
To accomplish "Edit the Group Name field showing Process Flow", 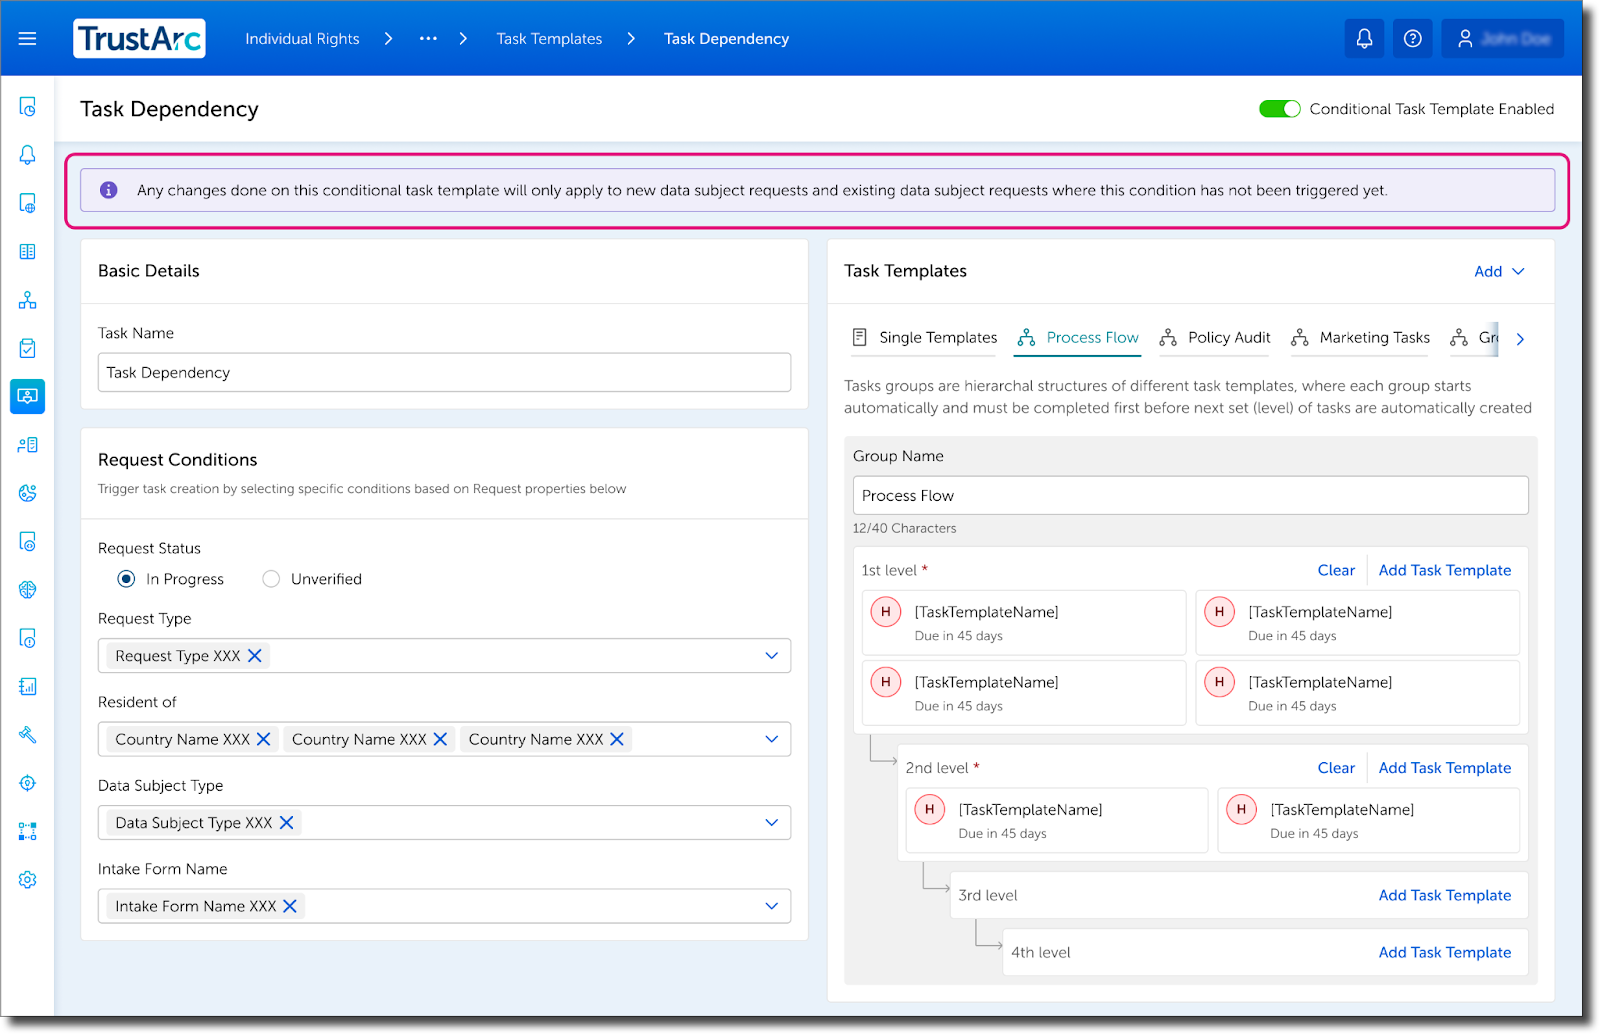I will pos(1188,495).
